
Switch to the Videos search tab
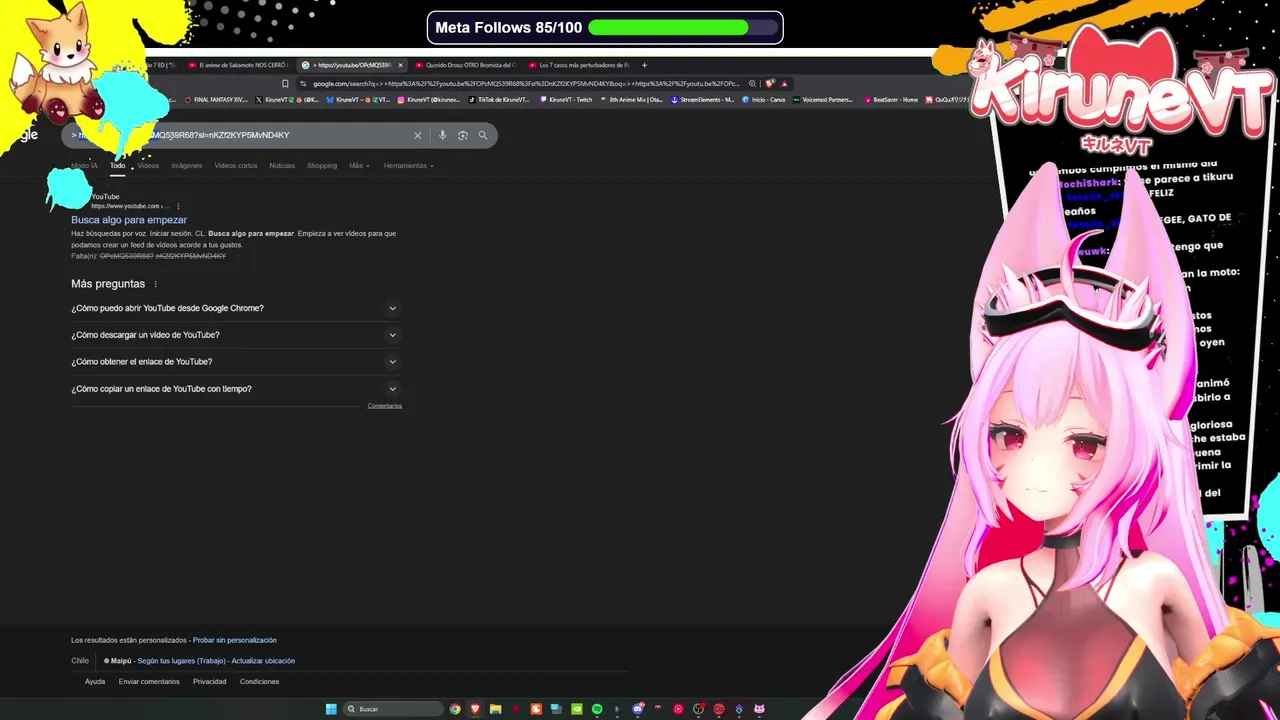pos(148,166)
